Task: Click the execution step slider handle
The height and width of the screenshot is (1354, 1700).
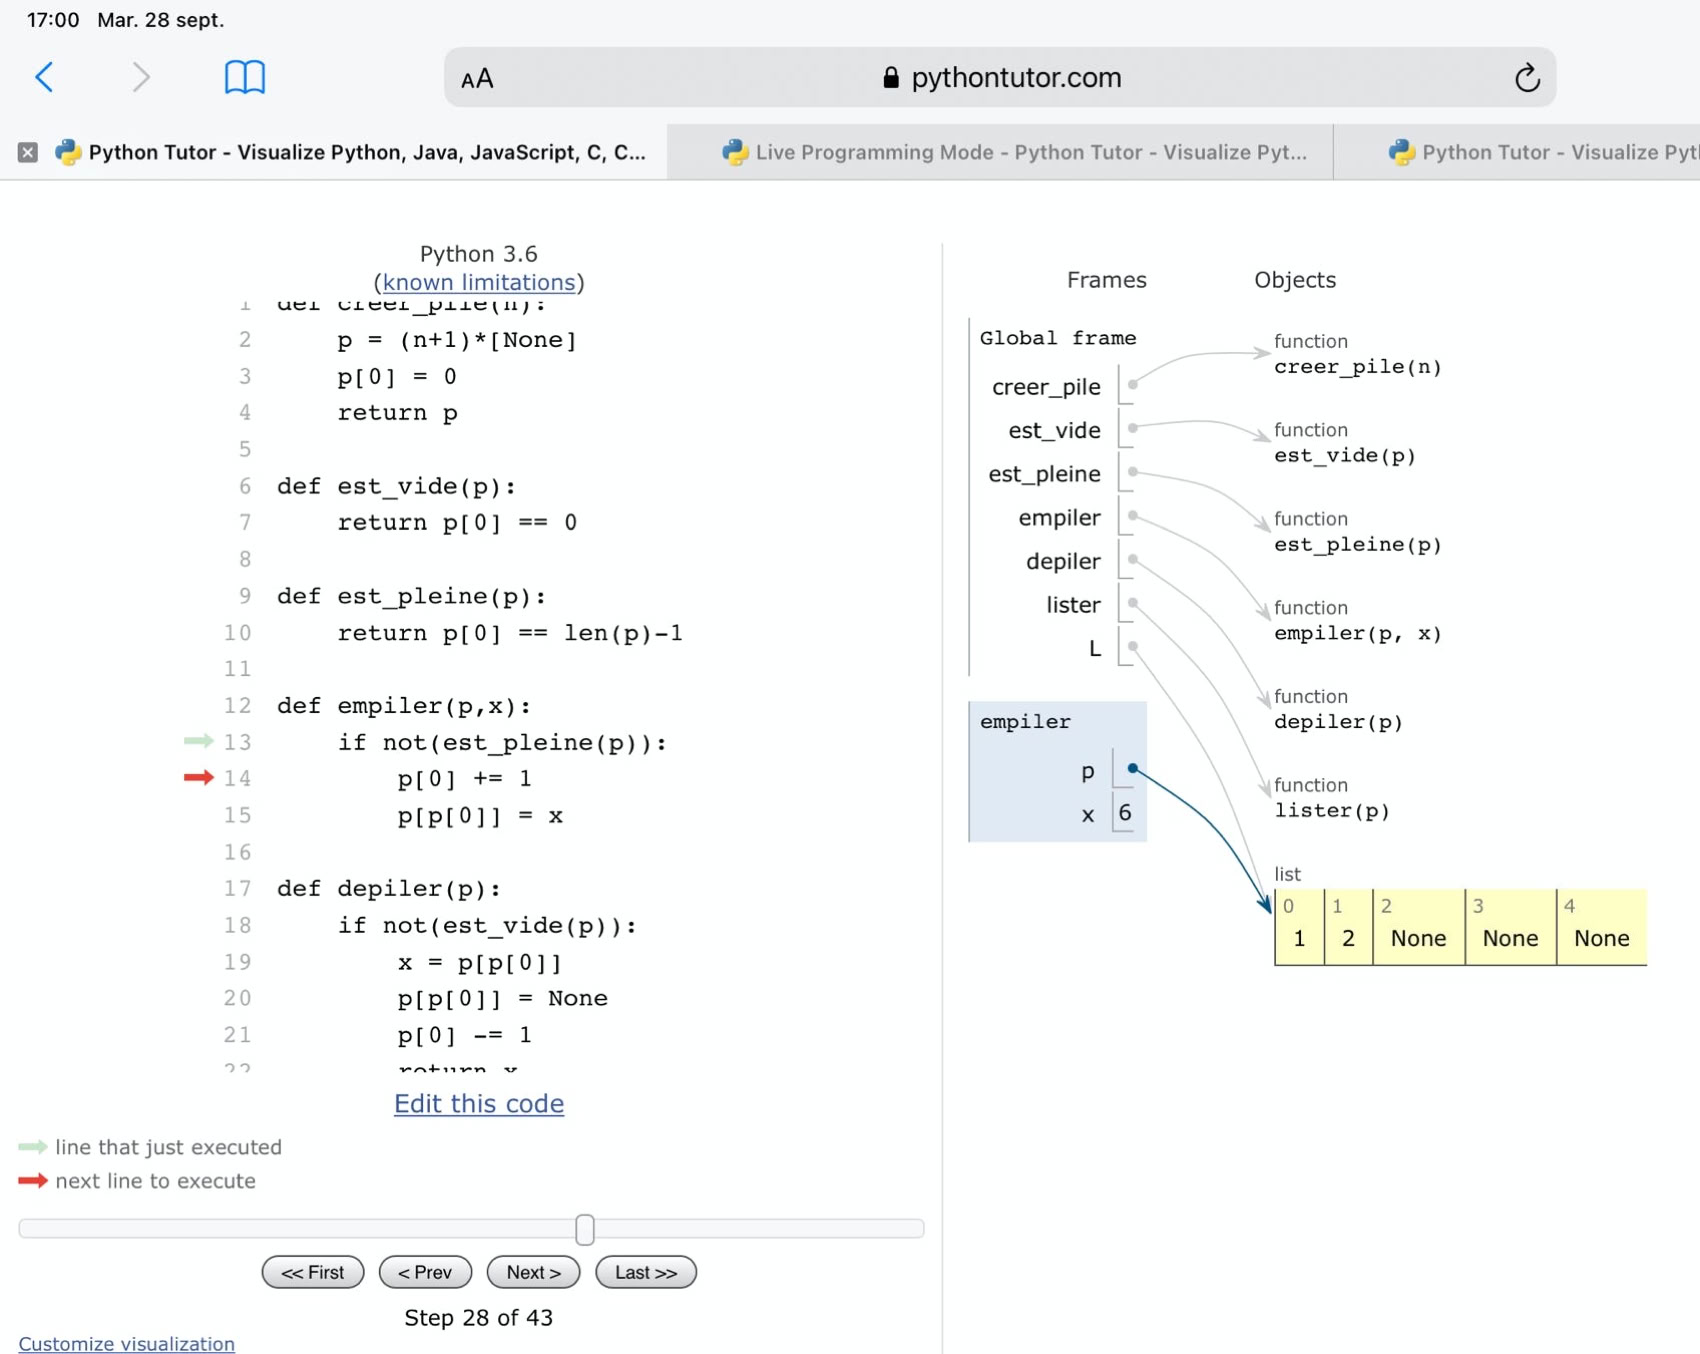Action: pyautogui.click(x=585, y=1229)
